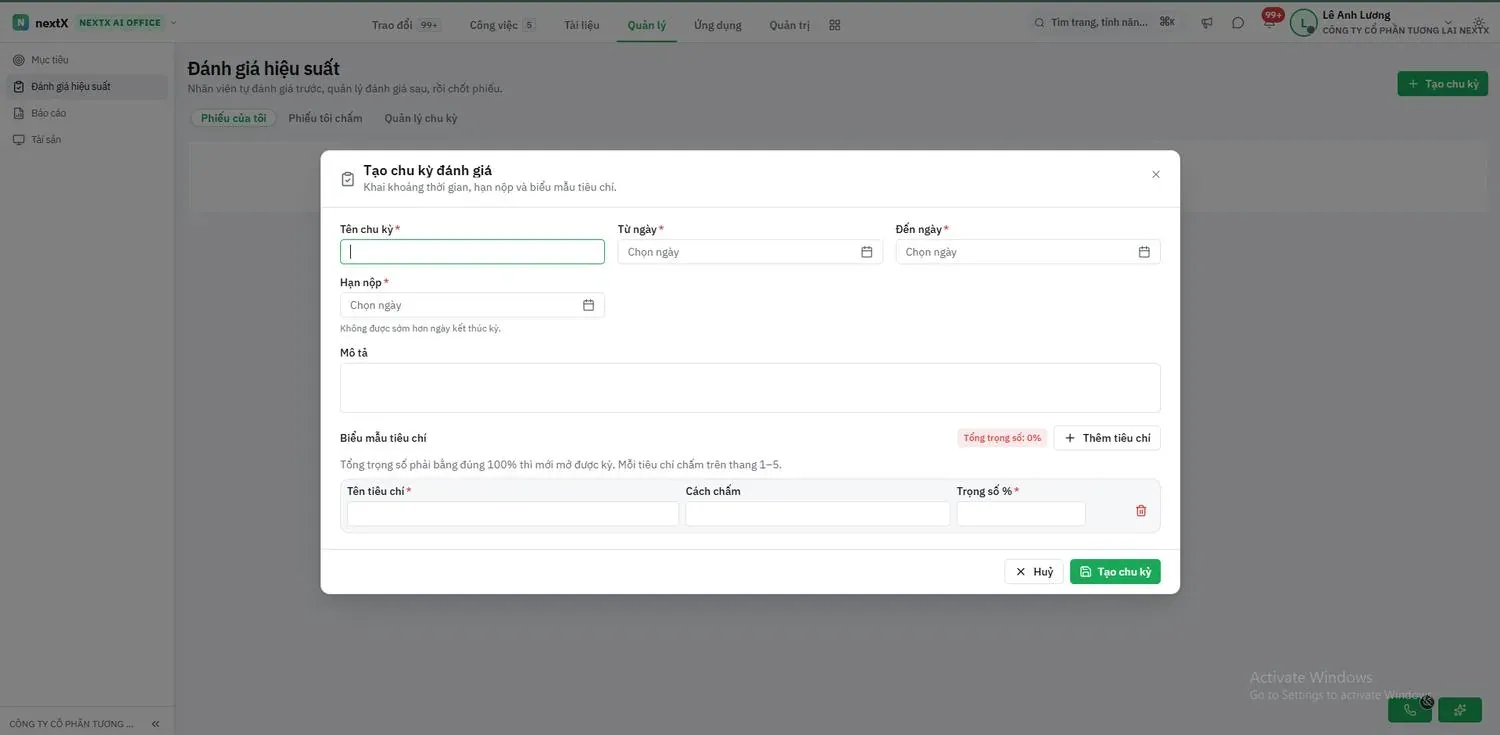This screenshot has height=735, width=1500.
Task: Click into the Mô tả text area
Action: point(750,388)
